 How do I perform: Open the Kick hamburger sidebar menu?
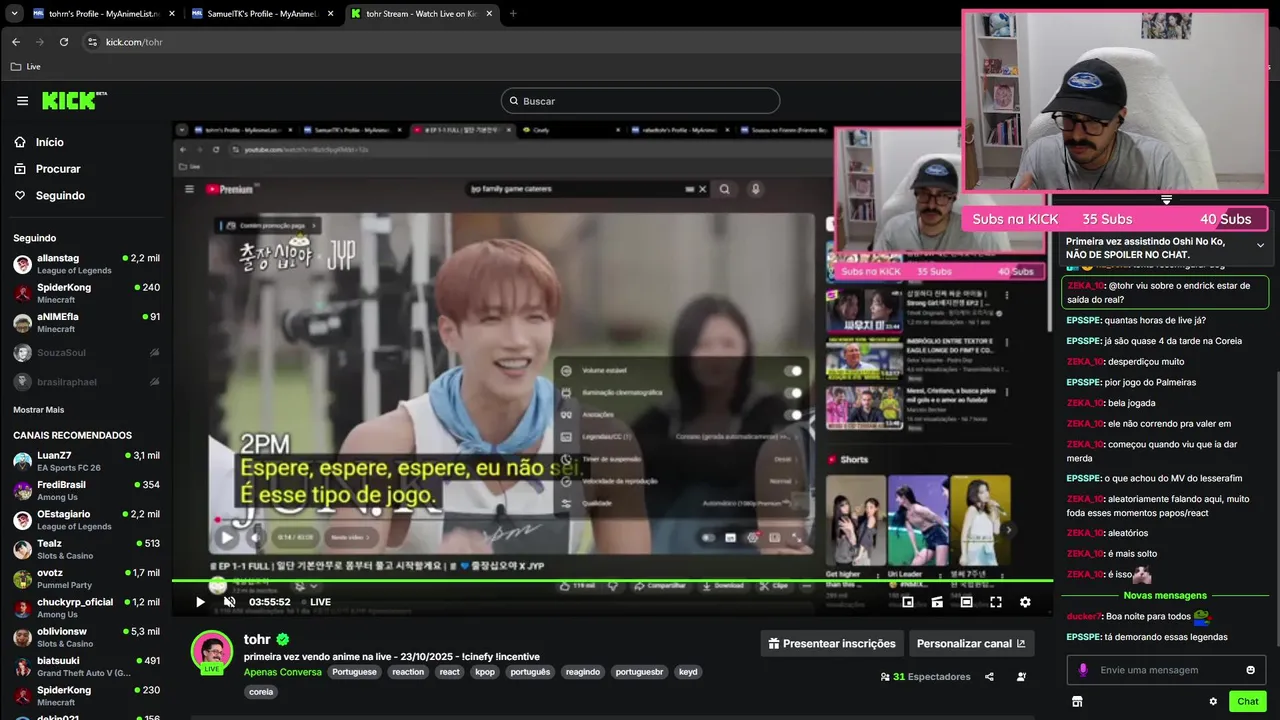click(x=22, y=101)
